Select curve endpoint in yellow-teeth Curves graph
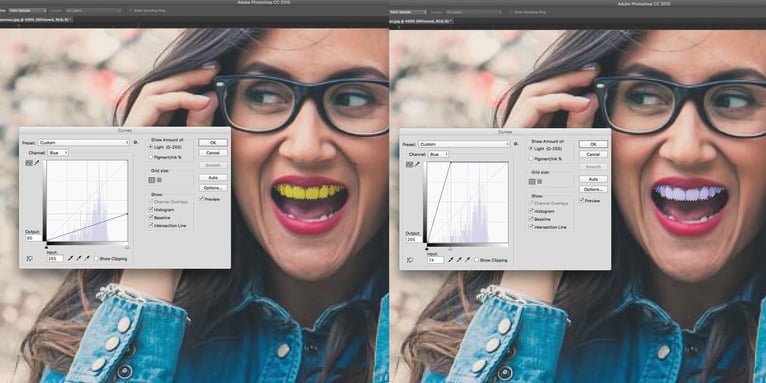The height and width of the screenshot is (383, 766). click(128, 214)
